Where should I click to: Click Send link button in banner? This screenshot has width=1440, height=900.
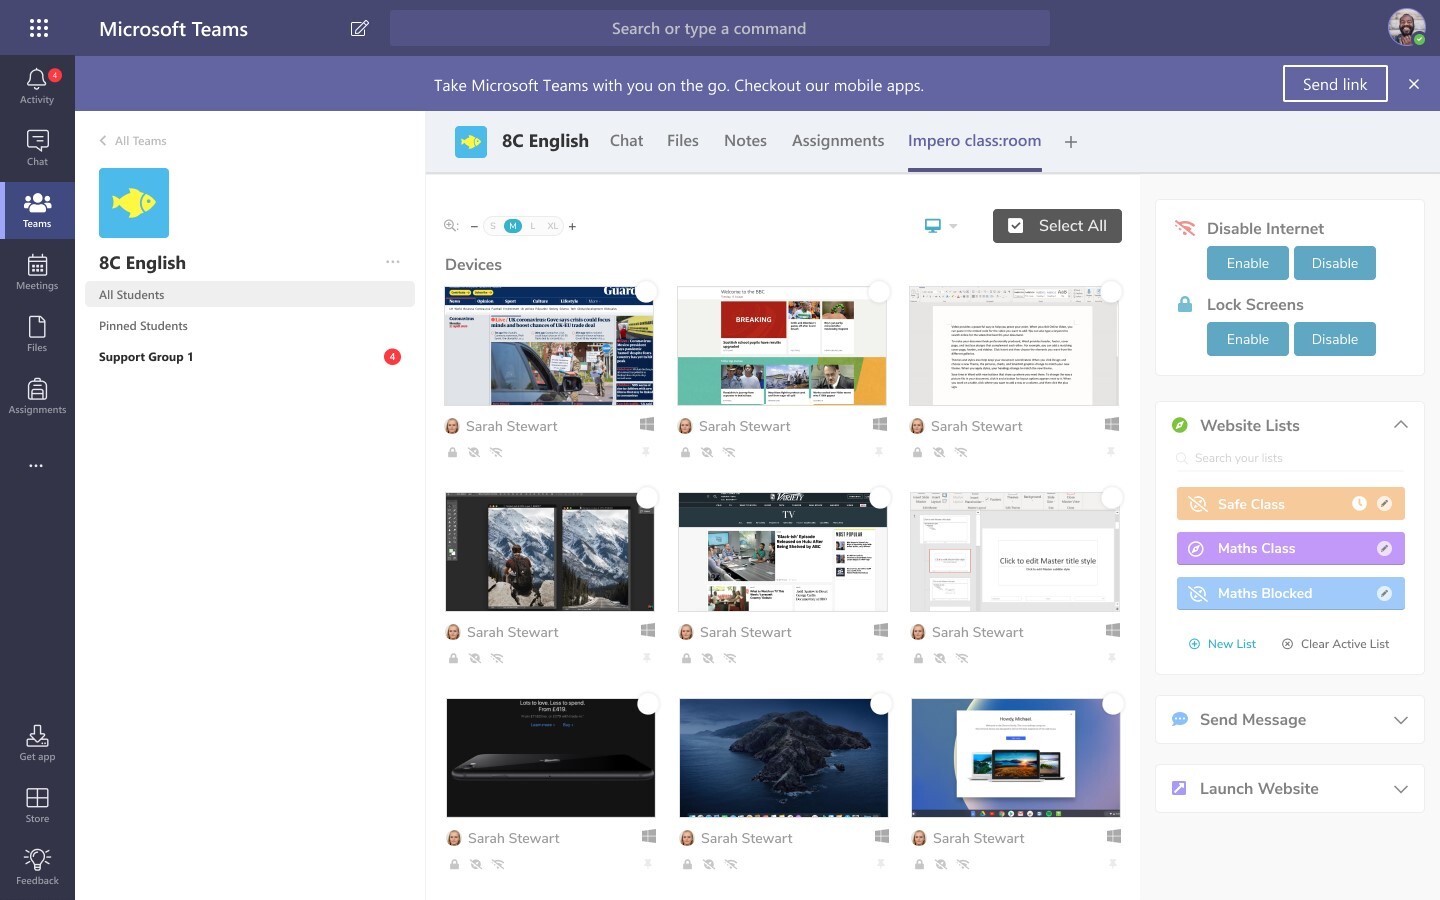[x=1335, y=84]
